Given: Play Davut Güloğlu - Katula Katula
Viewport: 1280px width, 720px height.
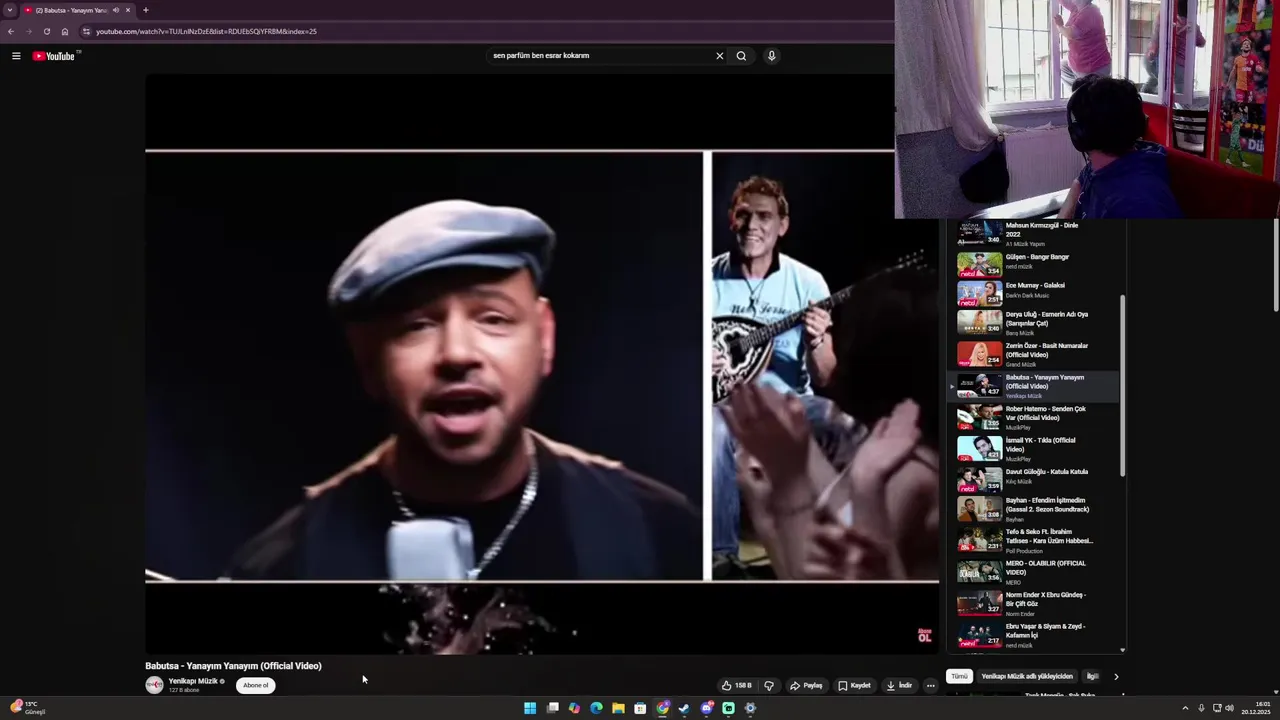Looking at the screenshot, I should point(1033,479).
